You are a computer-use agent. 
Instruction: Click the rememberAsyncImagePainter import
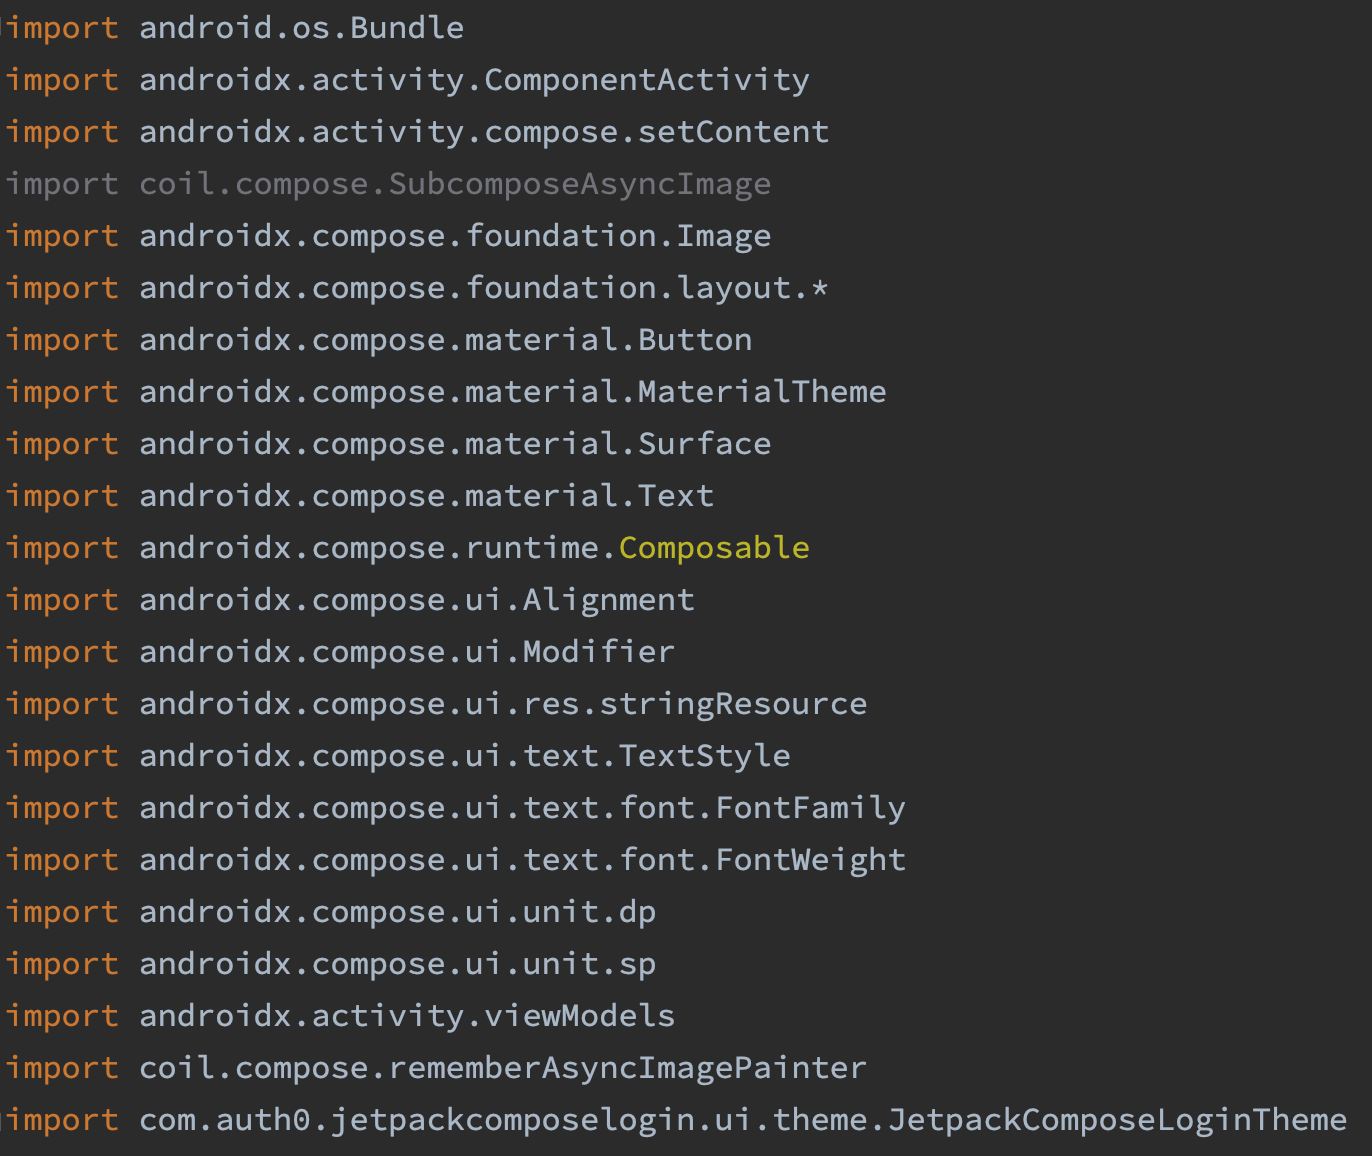(627, 1068)
